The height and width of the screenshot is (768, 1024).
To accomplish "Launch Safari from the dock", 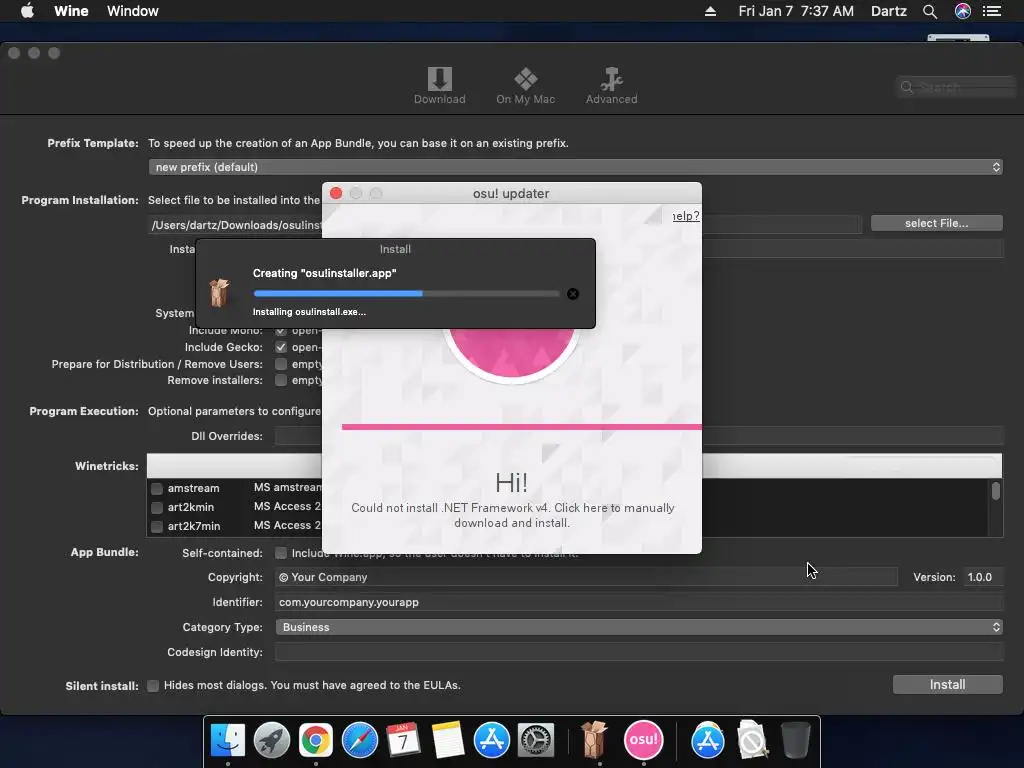I will [360, 741].
